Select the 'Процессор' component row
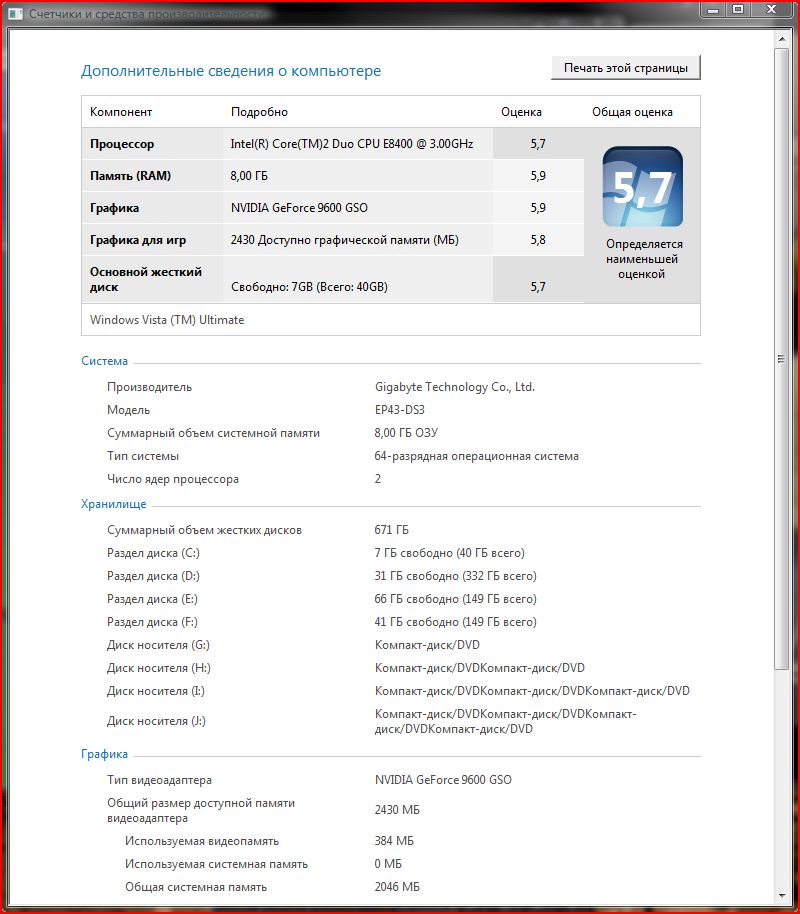This screenshot has width=800, height=914. click(x=122, y=144)
